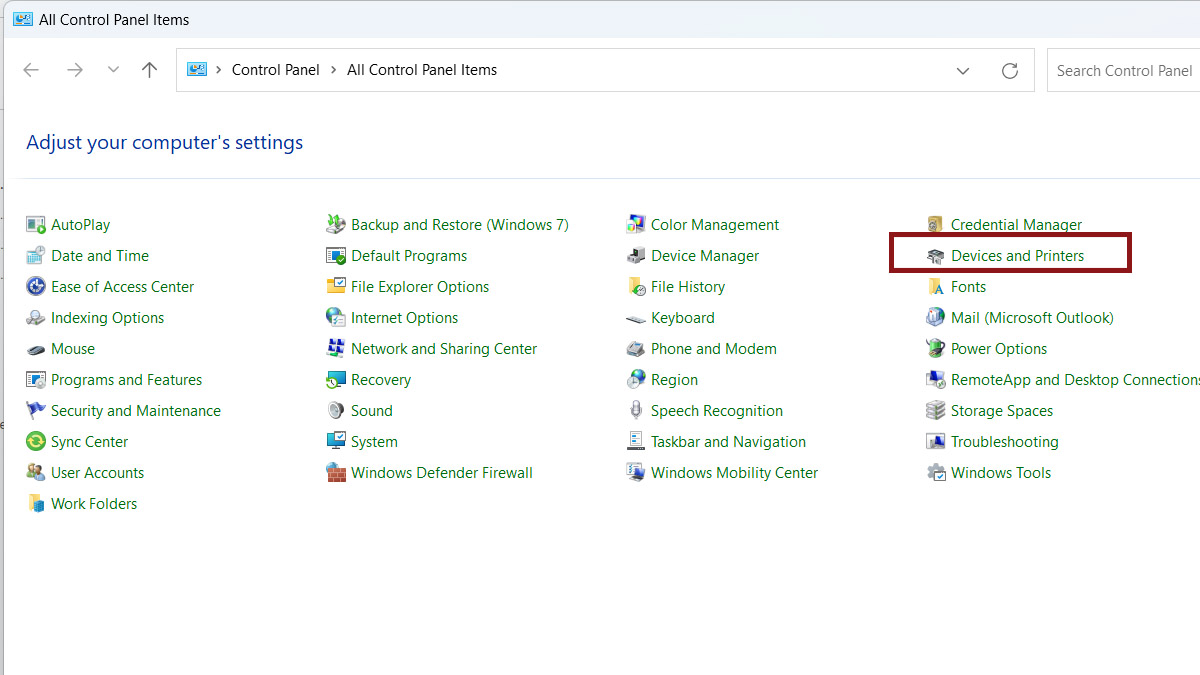Click the RemoteApp and Desktop Connections icon

point(936,380)
